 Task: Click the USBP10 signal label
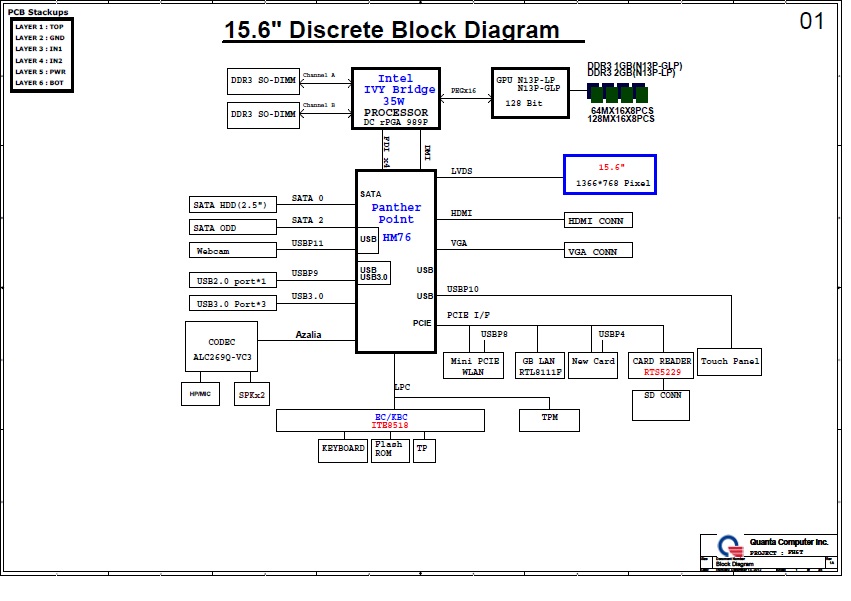coord(462,289)
